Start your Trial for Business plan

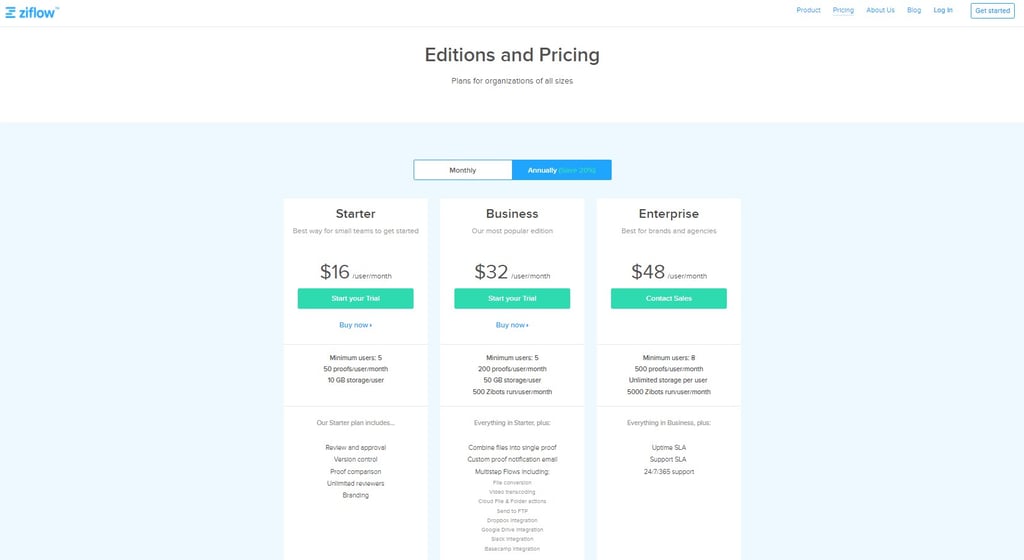click(512, 298)
